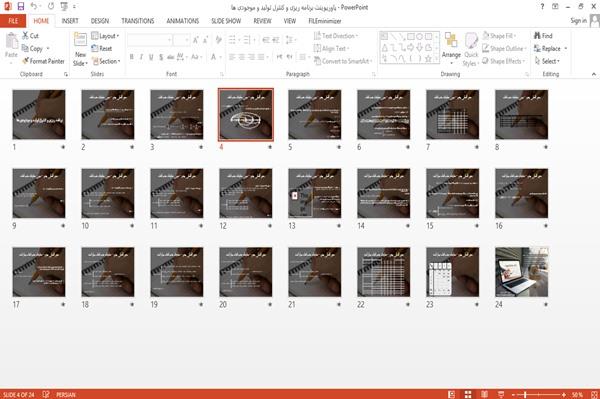Toggle text Shadow formatting
Screen dimensions: 600x399
161,57
